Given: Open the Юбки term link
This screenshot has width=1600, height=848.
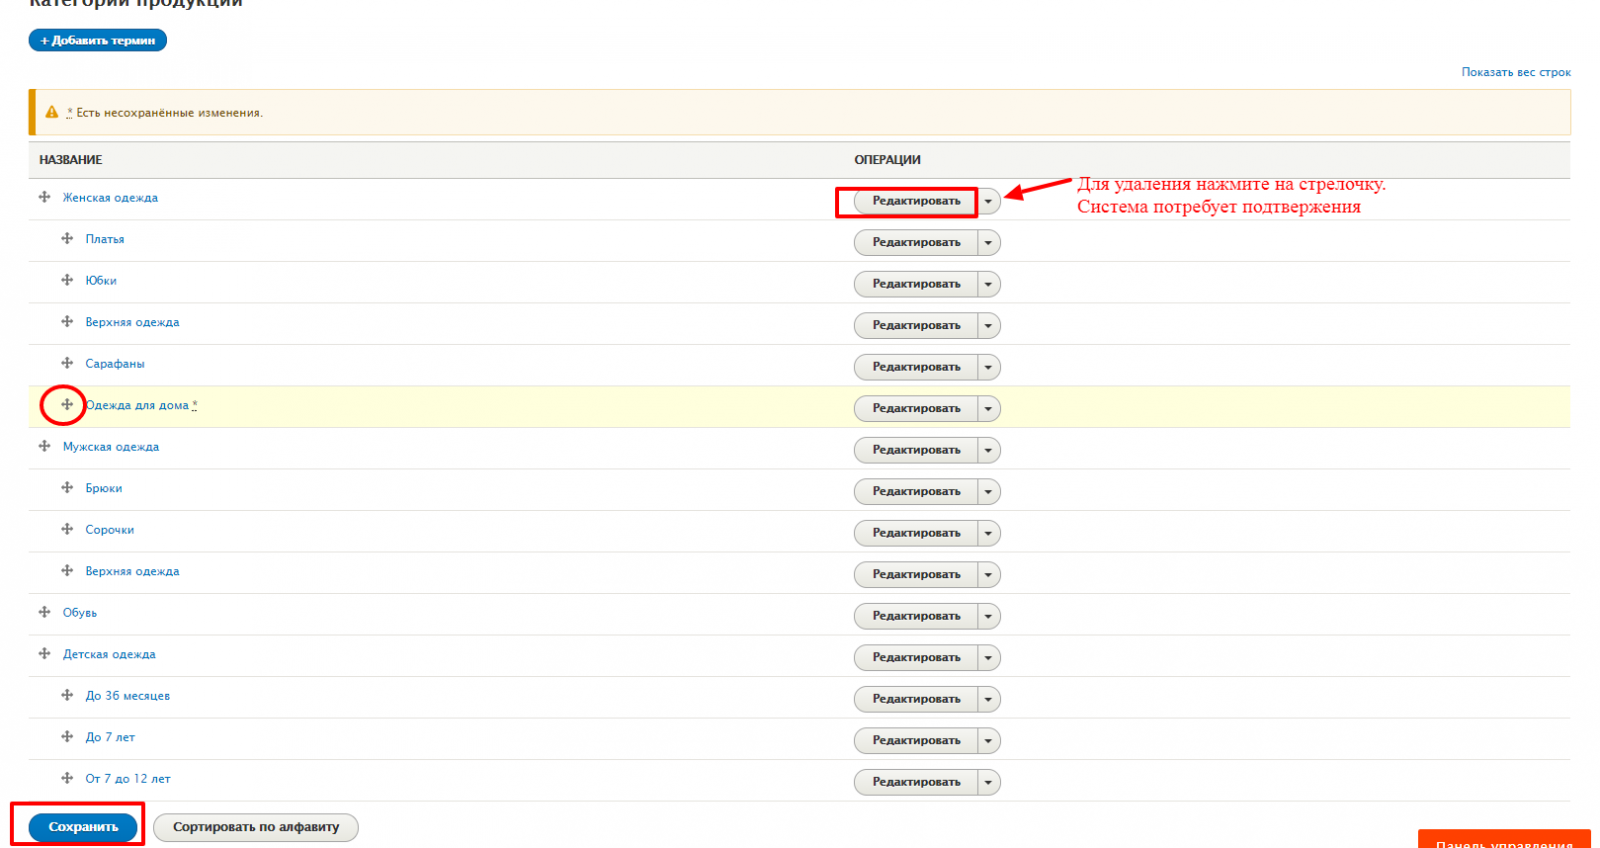Looking at the screenshot, I should (101, 281).
